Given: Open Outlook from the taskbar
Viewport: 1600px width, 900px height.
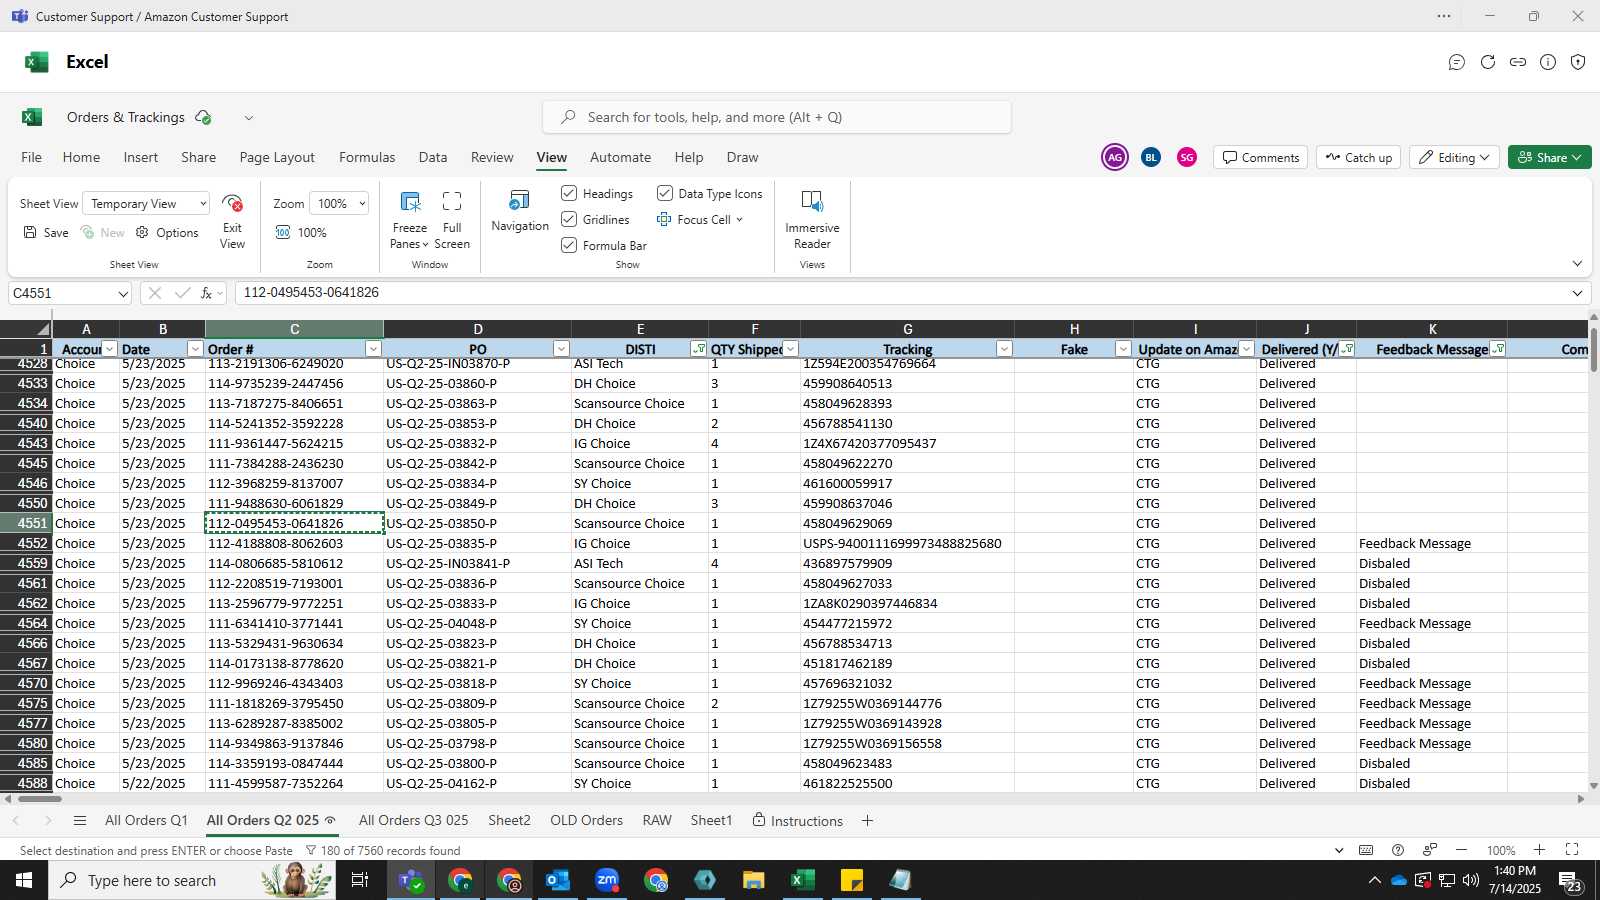Looking at the screenshot, I should tap(558, 880).
